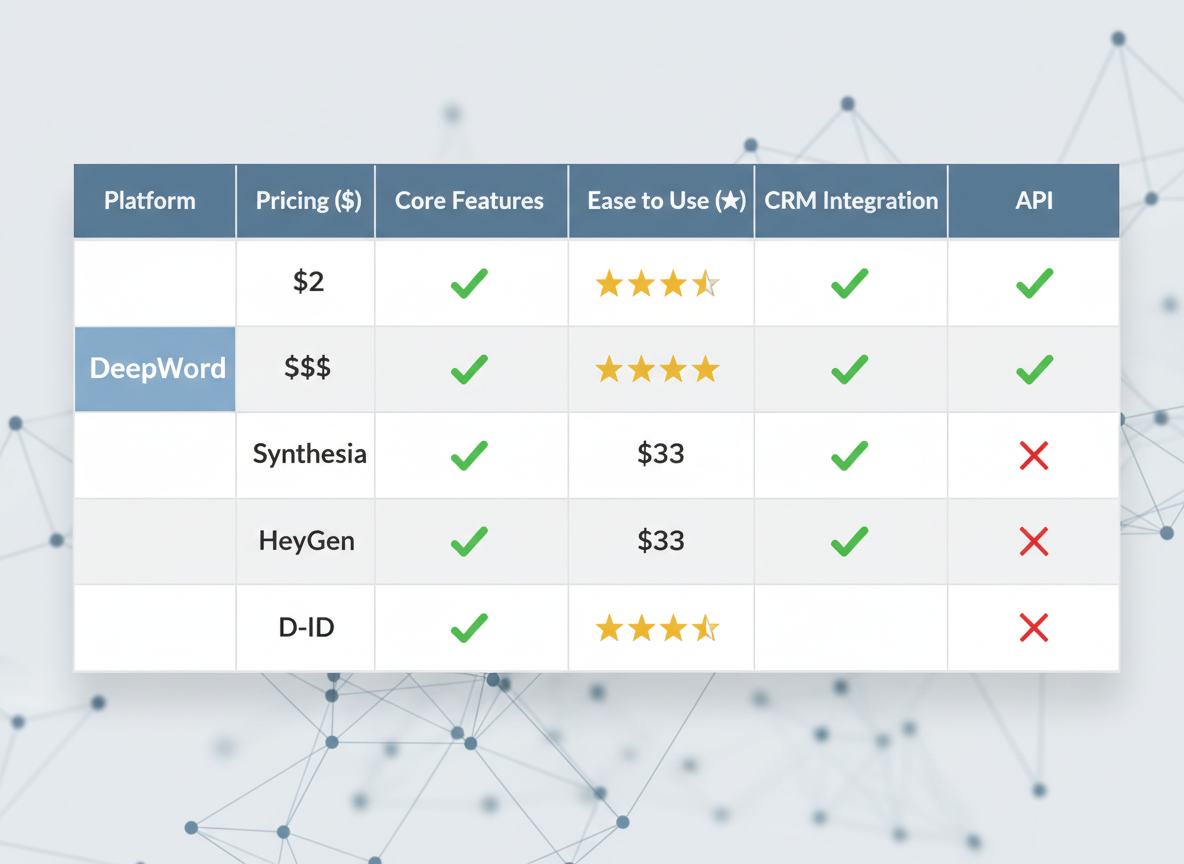This screenshot has height=864, width=1184.
Task: Click the red X in HeyGen's API column
Action: pyautogui.click(x=1034, y=541)
